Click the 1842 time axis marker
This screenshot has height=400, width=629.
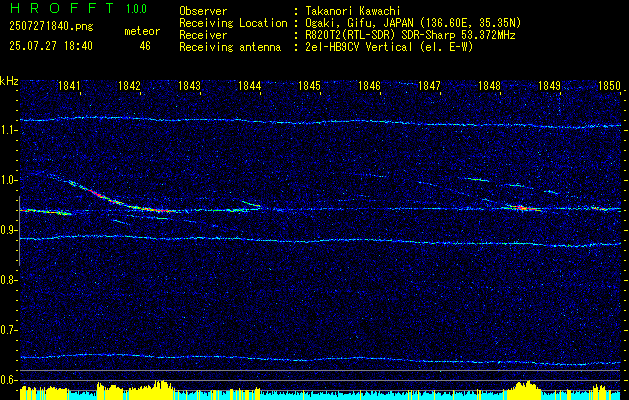[x=129, y=85]
